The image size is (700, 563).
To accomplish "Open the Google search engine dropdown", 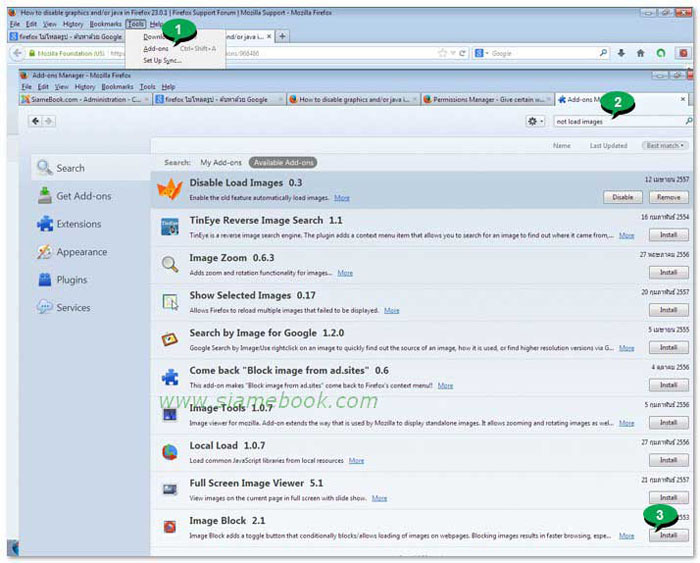I will tap(481, 53).
